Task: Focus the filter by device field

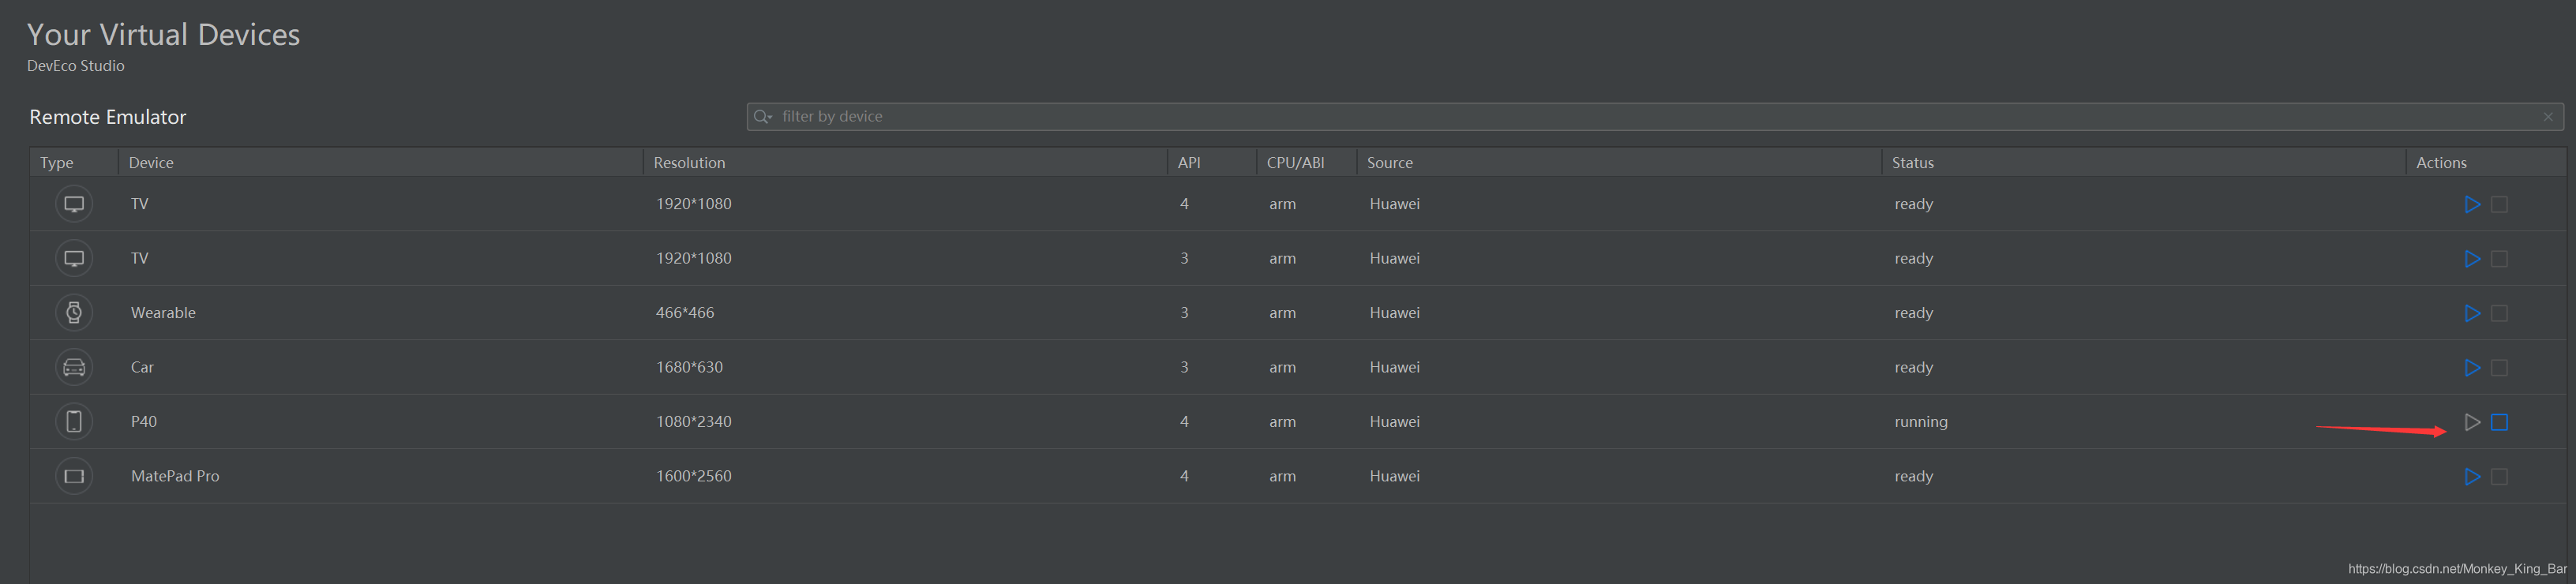Action: click(1655, 117)
